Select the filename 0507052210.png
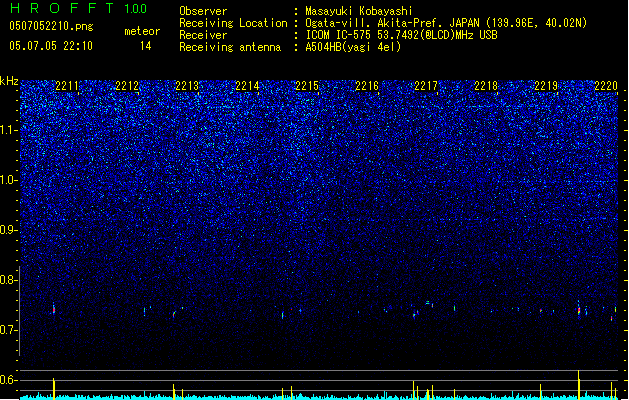The height and width of the screenshot is (400, 629). pos(51,26)
